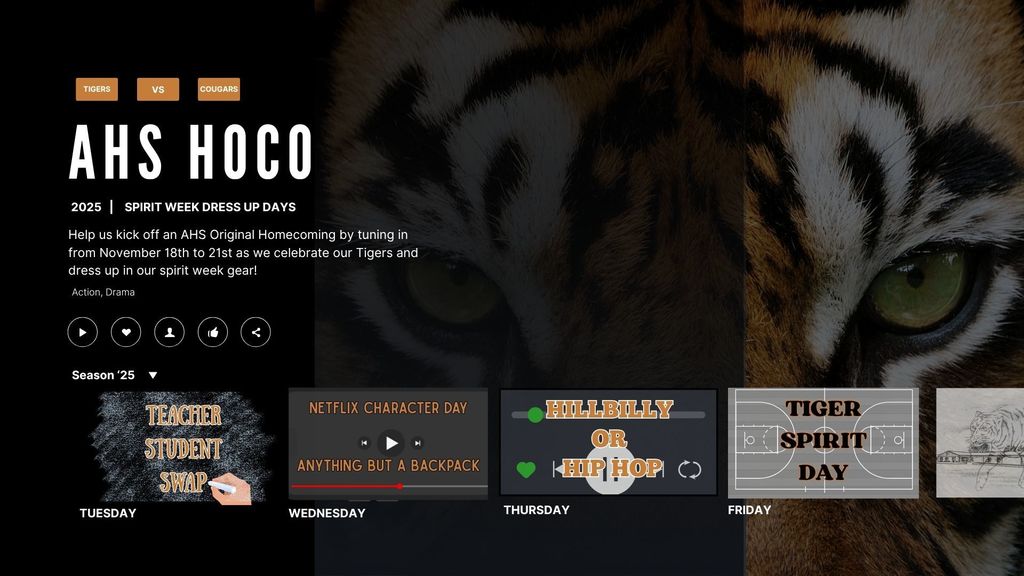
Task: Click the heart favorite icon in circle
Action: (x=126, y=332)
